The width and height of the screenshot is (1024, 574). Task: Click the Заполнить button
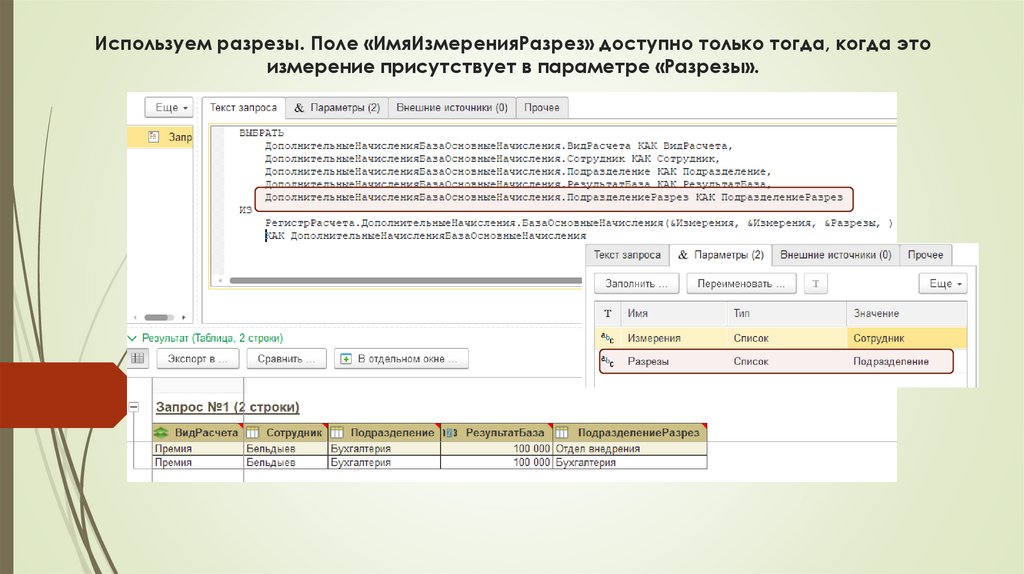[x=637, y=284]
